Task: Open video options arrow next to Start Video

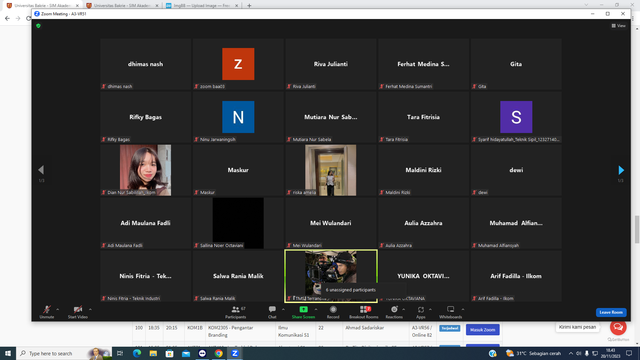Action: (90, 309)
